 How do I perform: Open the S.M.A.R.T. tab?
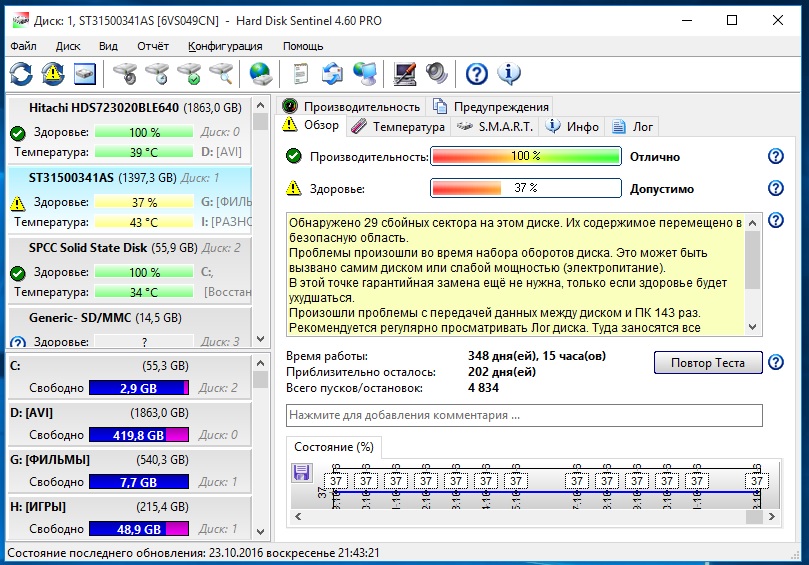495,126
